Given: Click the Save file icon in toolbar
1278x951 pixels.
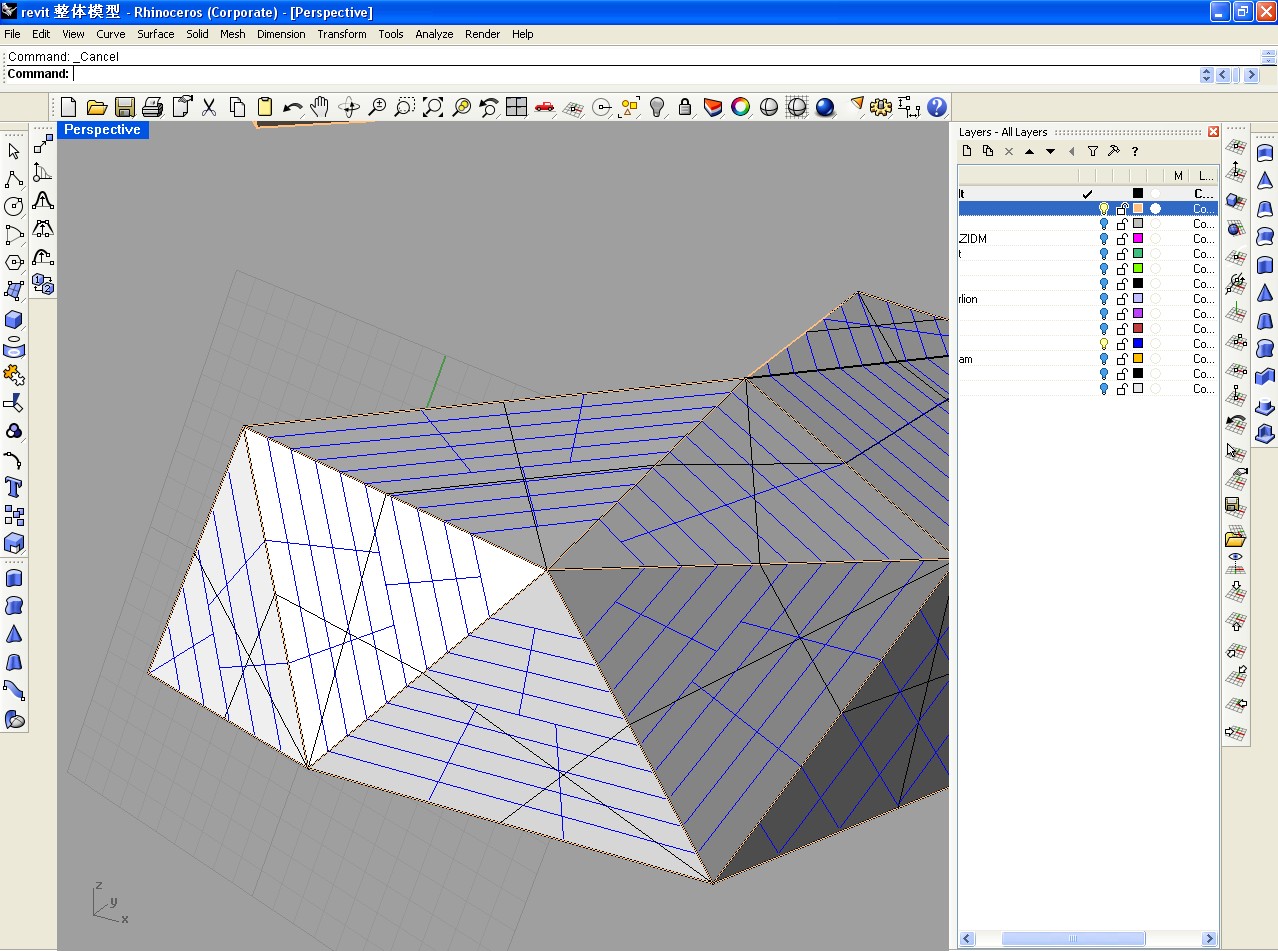Looking at the screenshot, I should 125,107.
